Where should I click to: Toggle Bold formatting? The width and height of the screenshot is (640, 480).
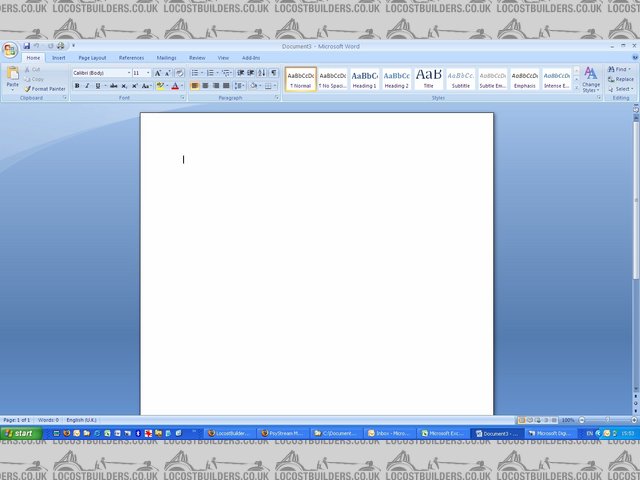[77, 86]
